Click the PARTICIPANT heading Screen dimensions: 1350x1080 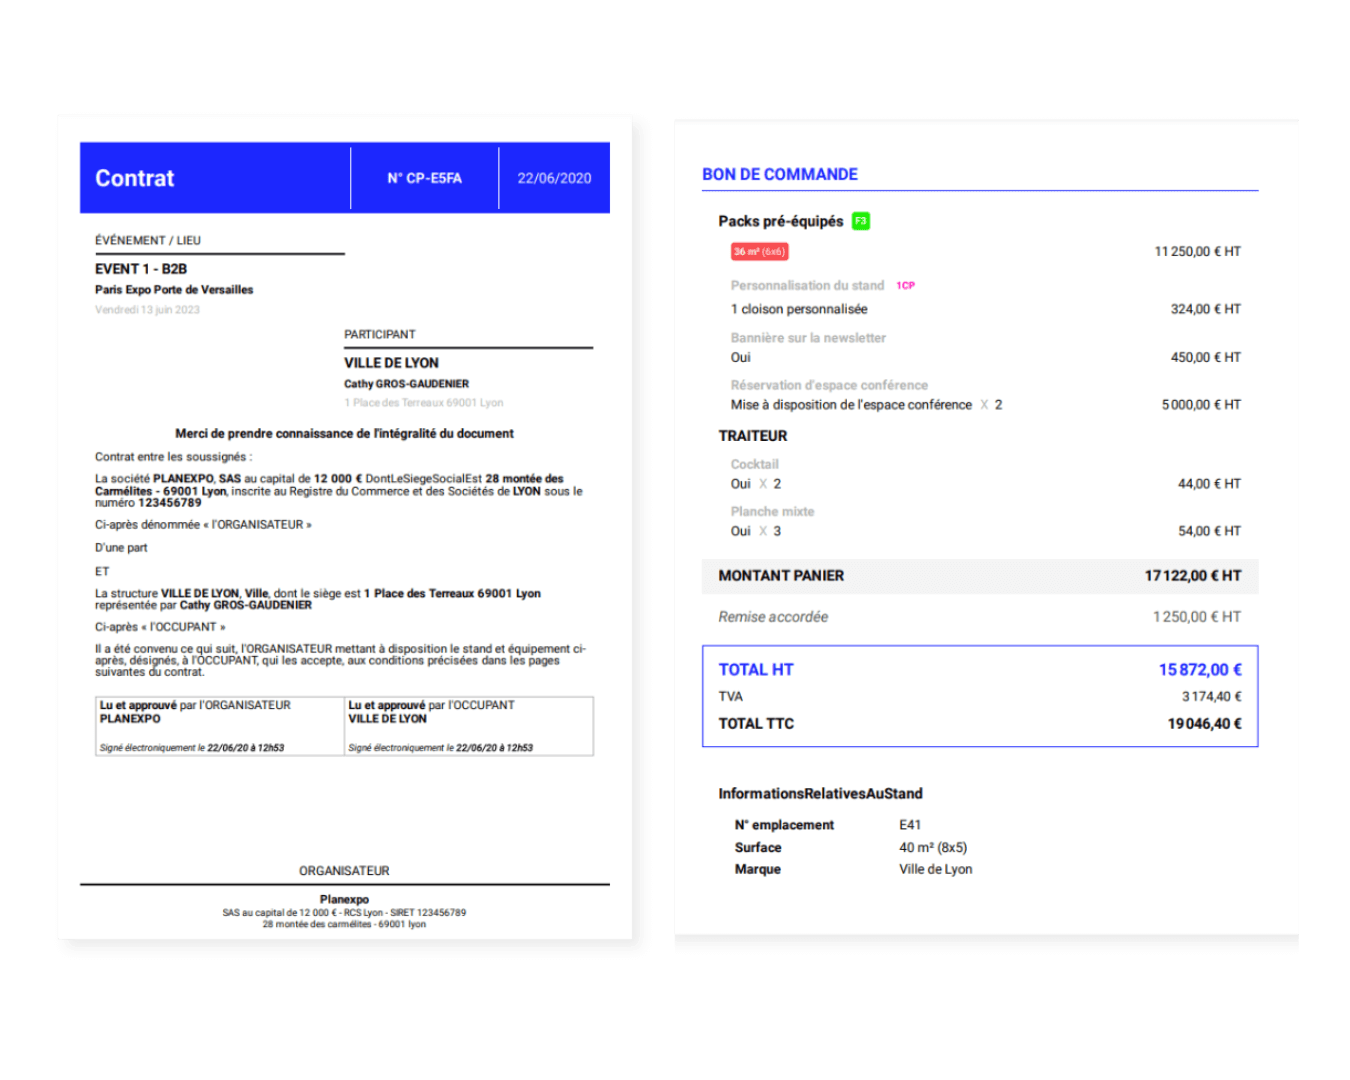(x=380, y=334)
